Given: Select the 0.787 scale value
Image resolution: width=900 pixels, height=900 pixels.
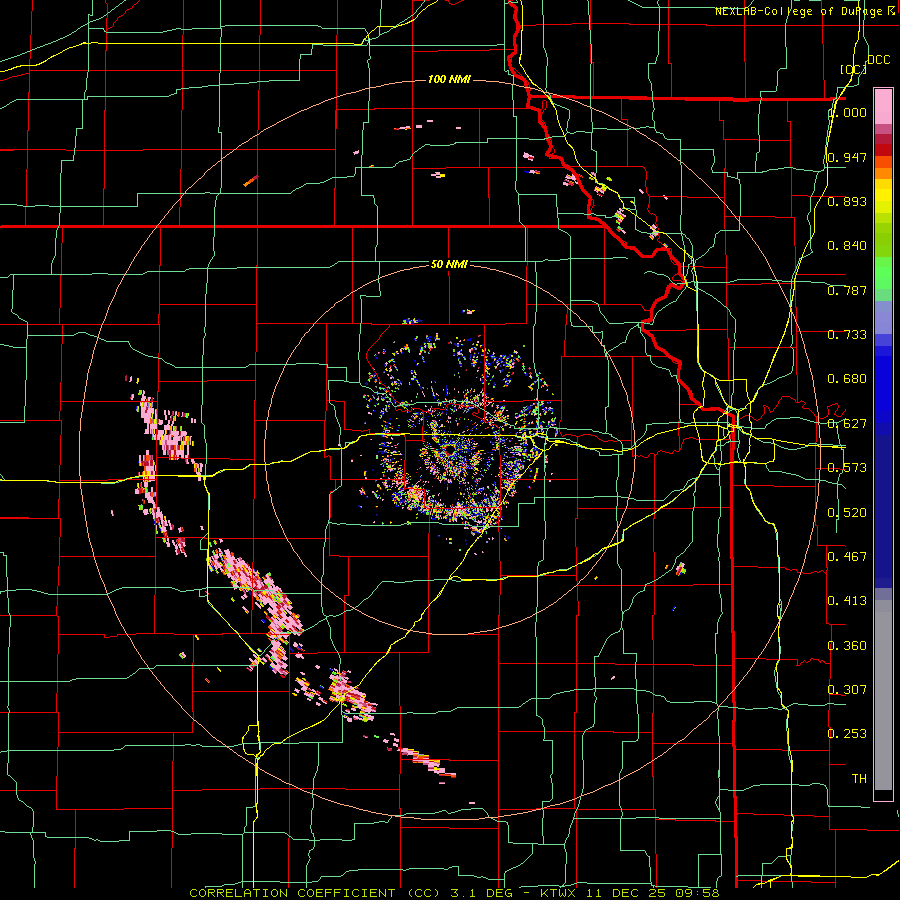Looking at the screenshot, I should pyautogui.click(x=847, y=290).
